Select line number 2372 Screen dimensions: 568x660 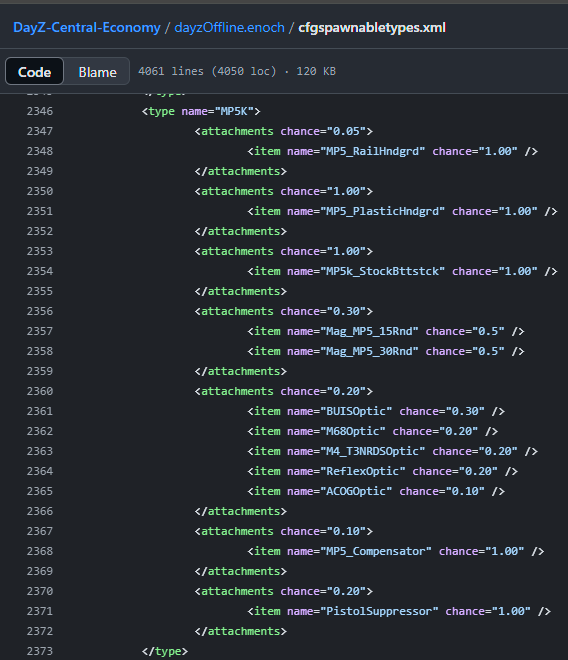(x=40, y=631)
